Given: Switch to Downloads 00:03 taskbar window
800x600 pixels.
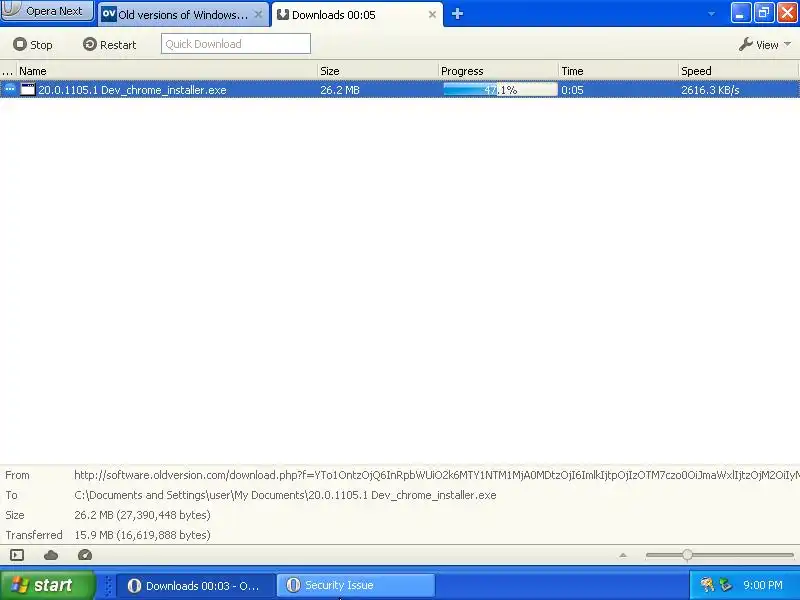Looking at the screenshot, I should point(196,585).
